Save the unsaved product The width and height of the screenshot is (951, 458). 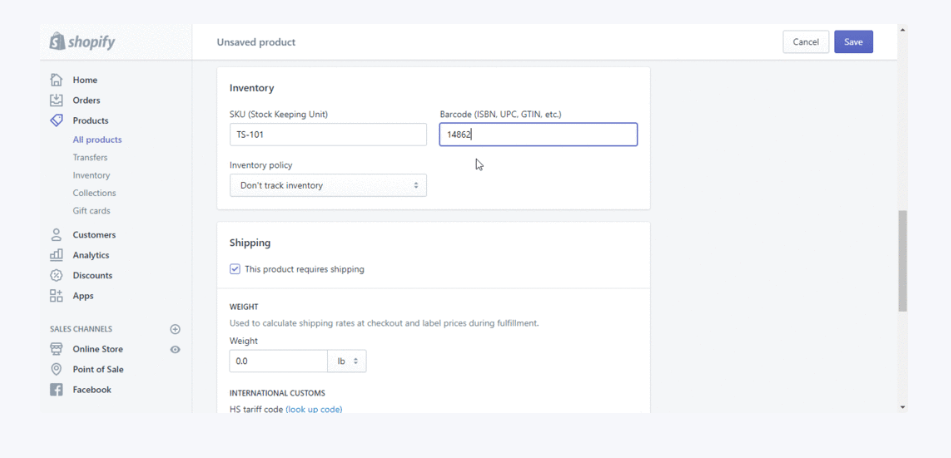pos(853,42)
